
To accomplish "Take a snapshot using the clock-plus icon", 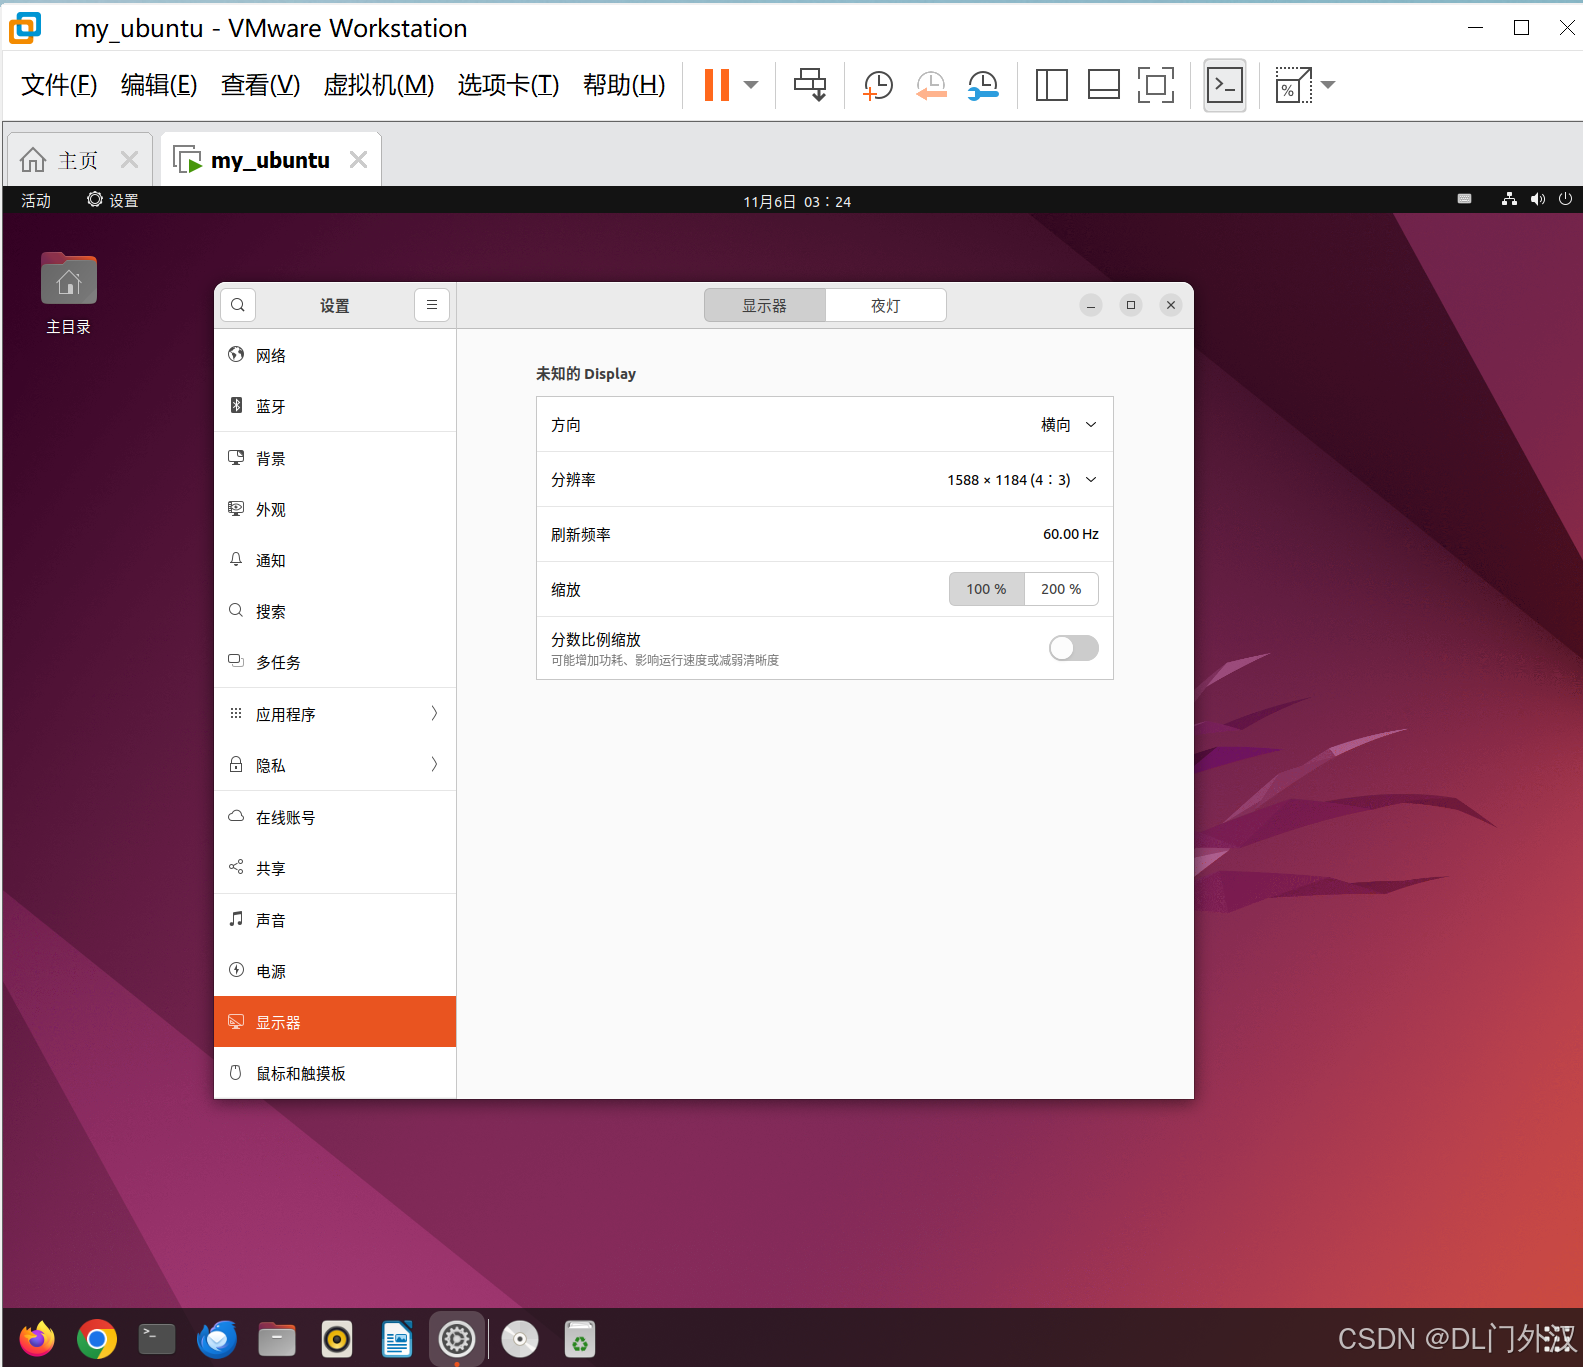I will coord(877,85).
